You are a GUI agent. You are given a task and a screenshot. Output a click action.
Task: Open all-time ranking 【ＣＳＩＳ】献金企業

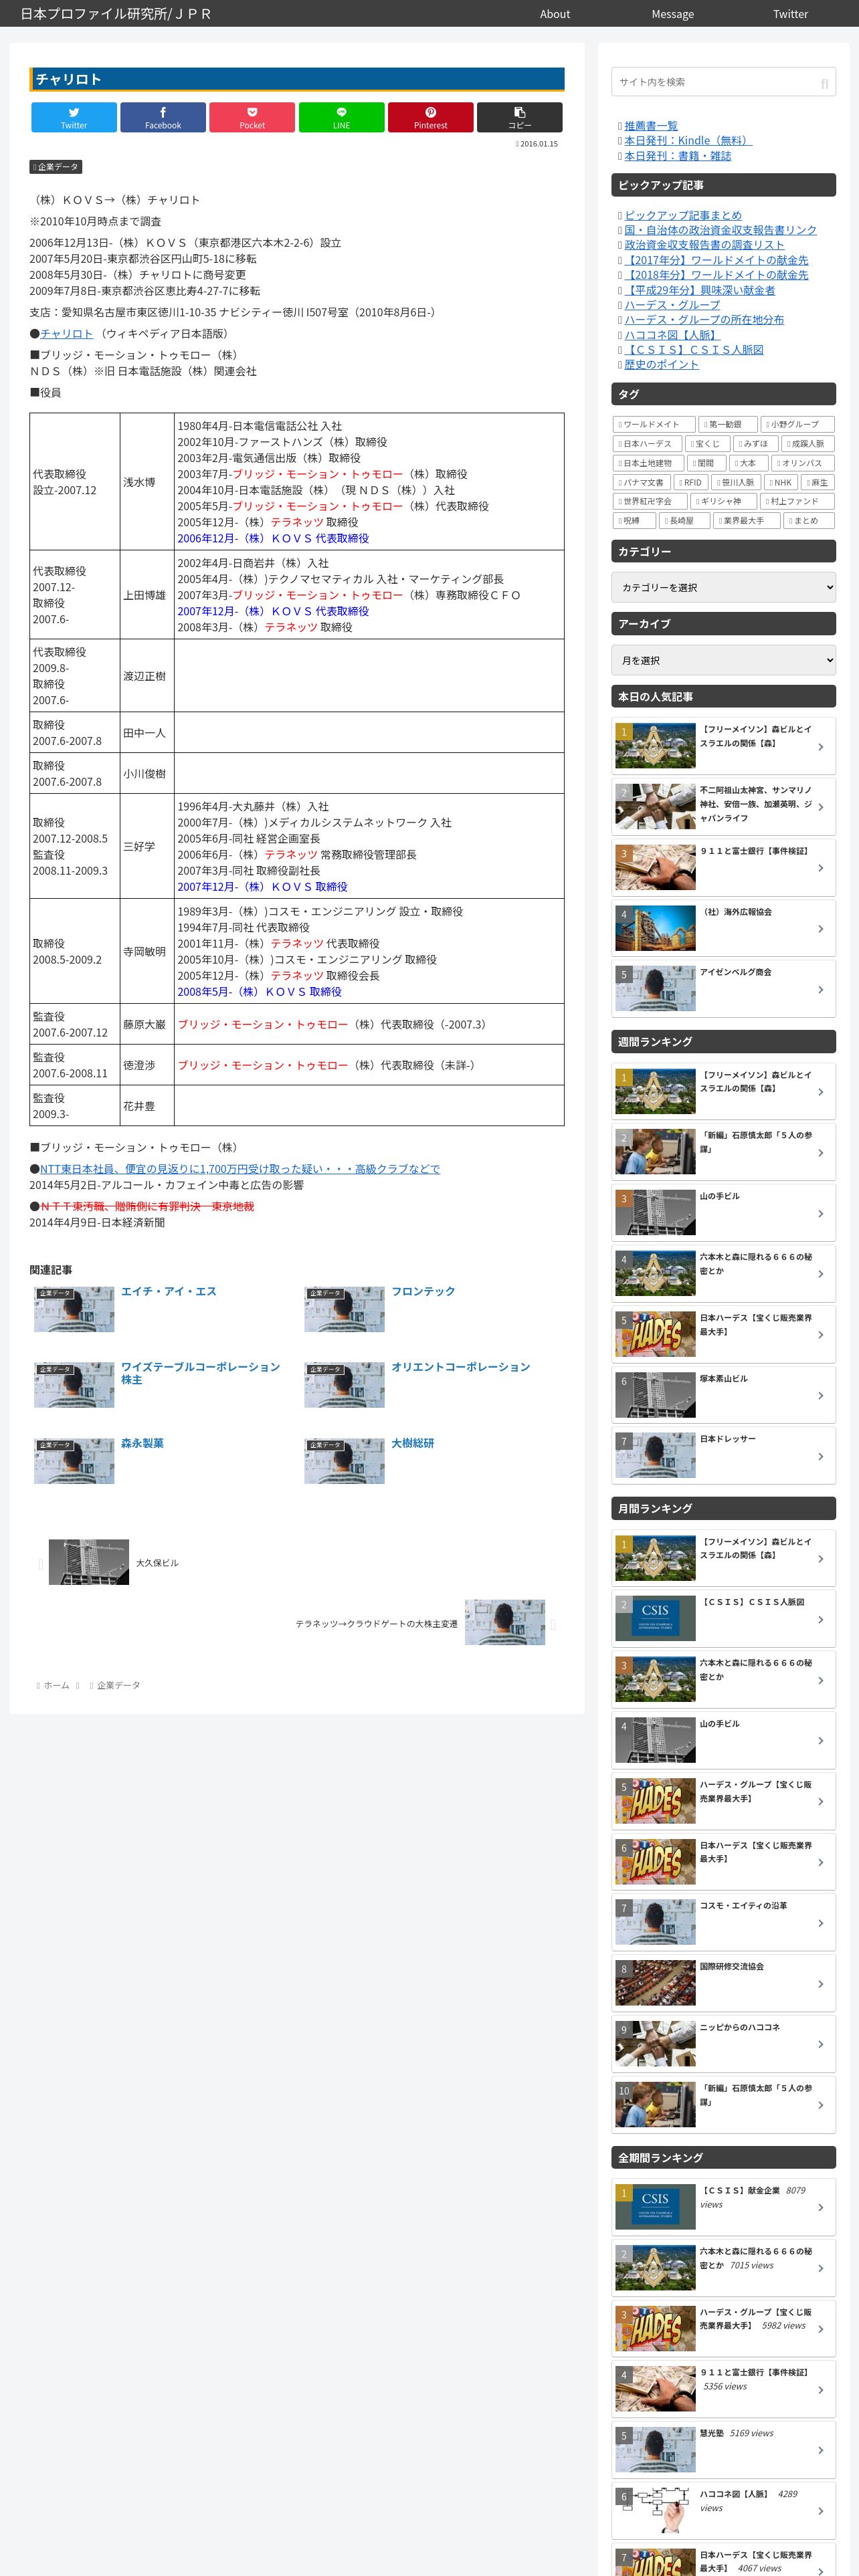pyautogui.click(x=723, y=2207)
